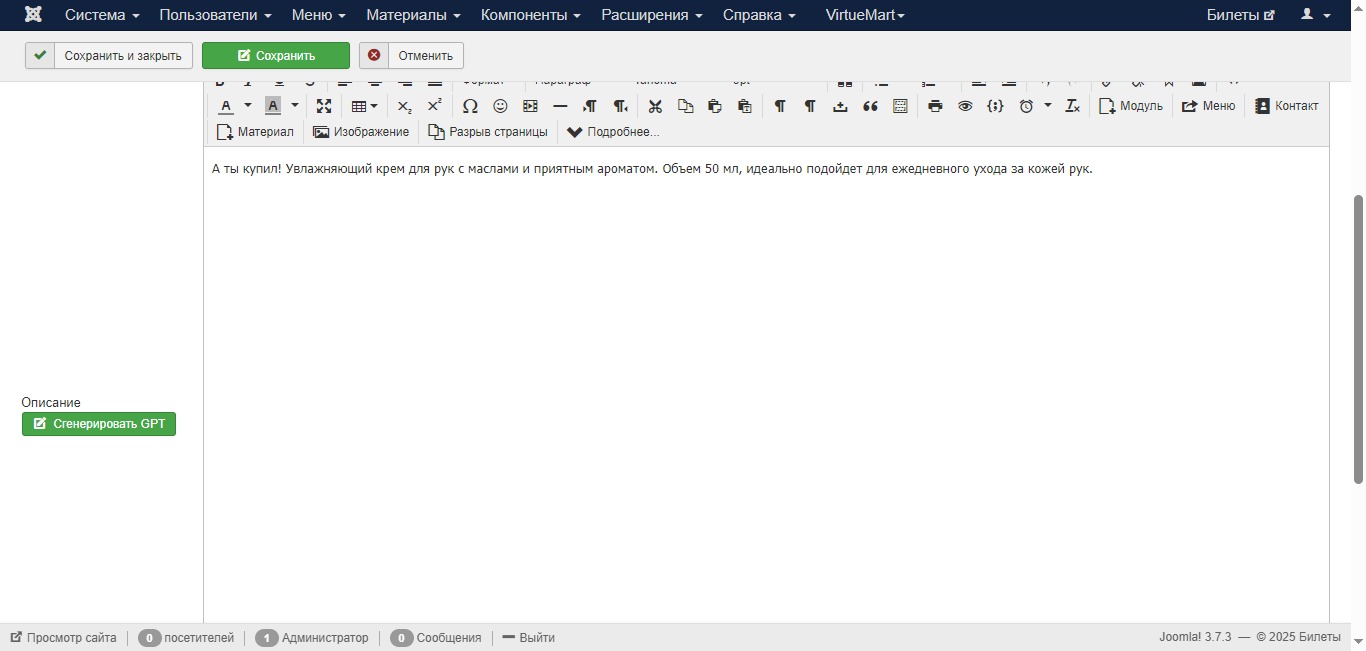Apply superscript formatting
This screenshot has height=651, width=1366.
pyautogui.click(x=434, y=106)
